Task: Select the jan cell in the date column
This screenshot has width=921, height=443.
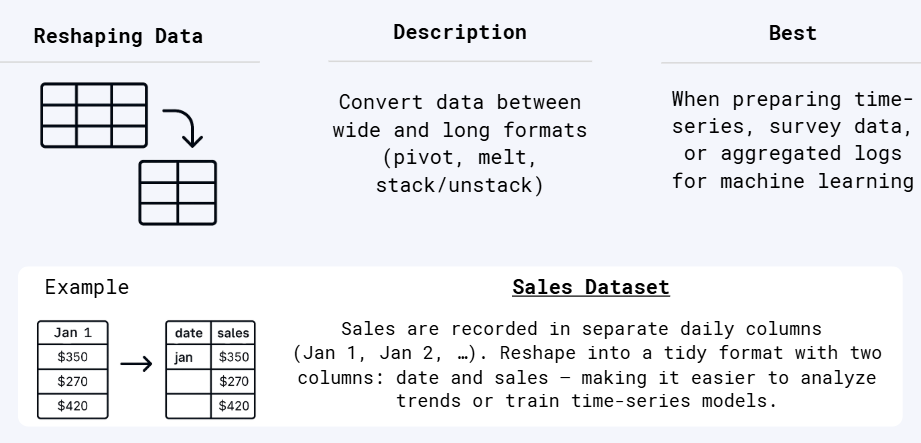Action: (x=187, y=357)
